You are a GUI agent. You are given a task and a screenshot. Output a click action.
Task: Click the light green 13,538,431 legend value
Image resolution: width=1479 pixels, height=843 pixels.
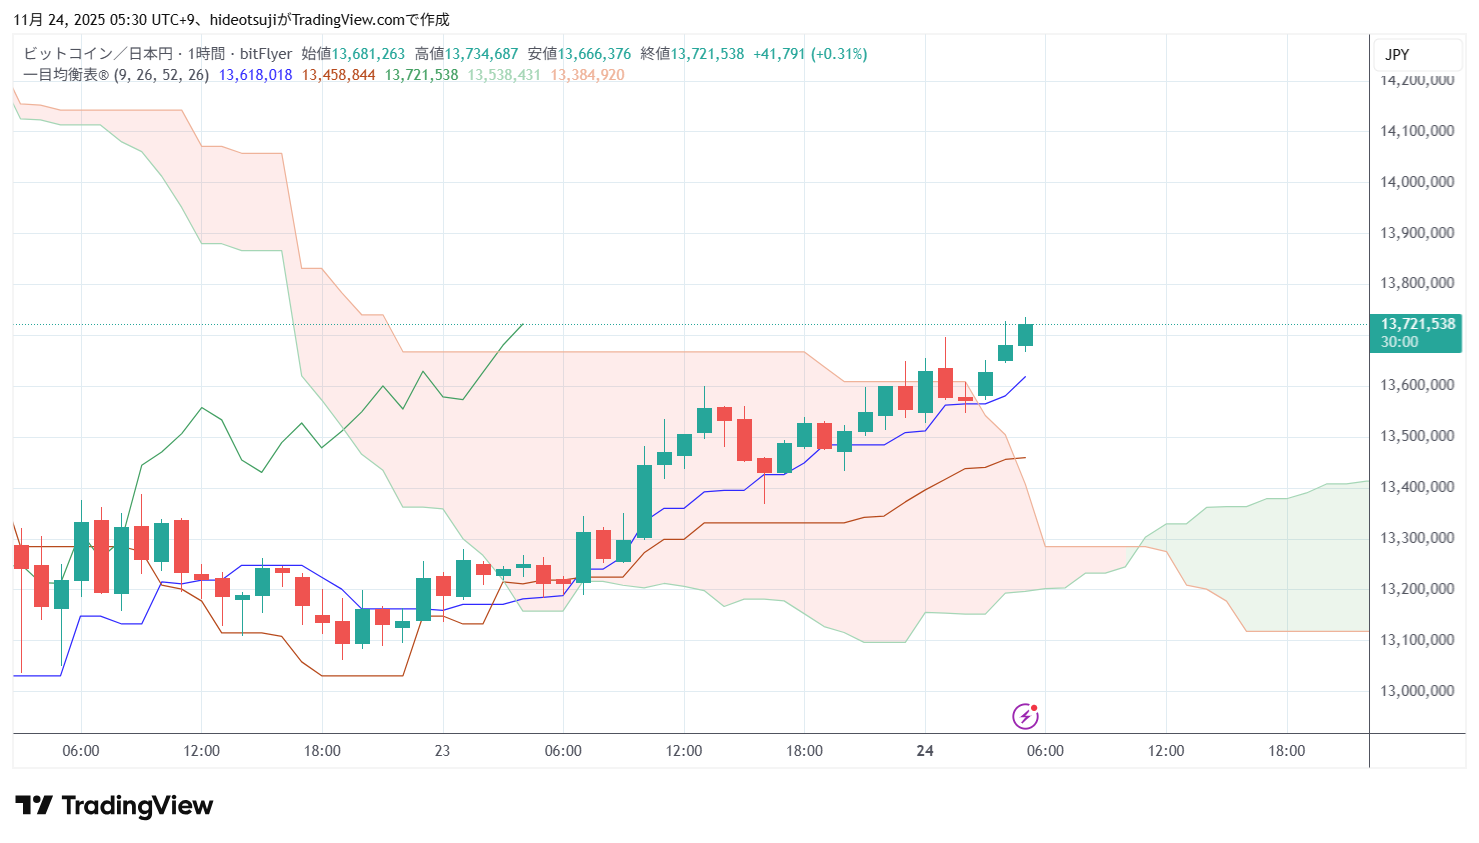click(504, 75)
